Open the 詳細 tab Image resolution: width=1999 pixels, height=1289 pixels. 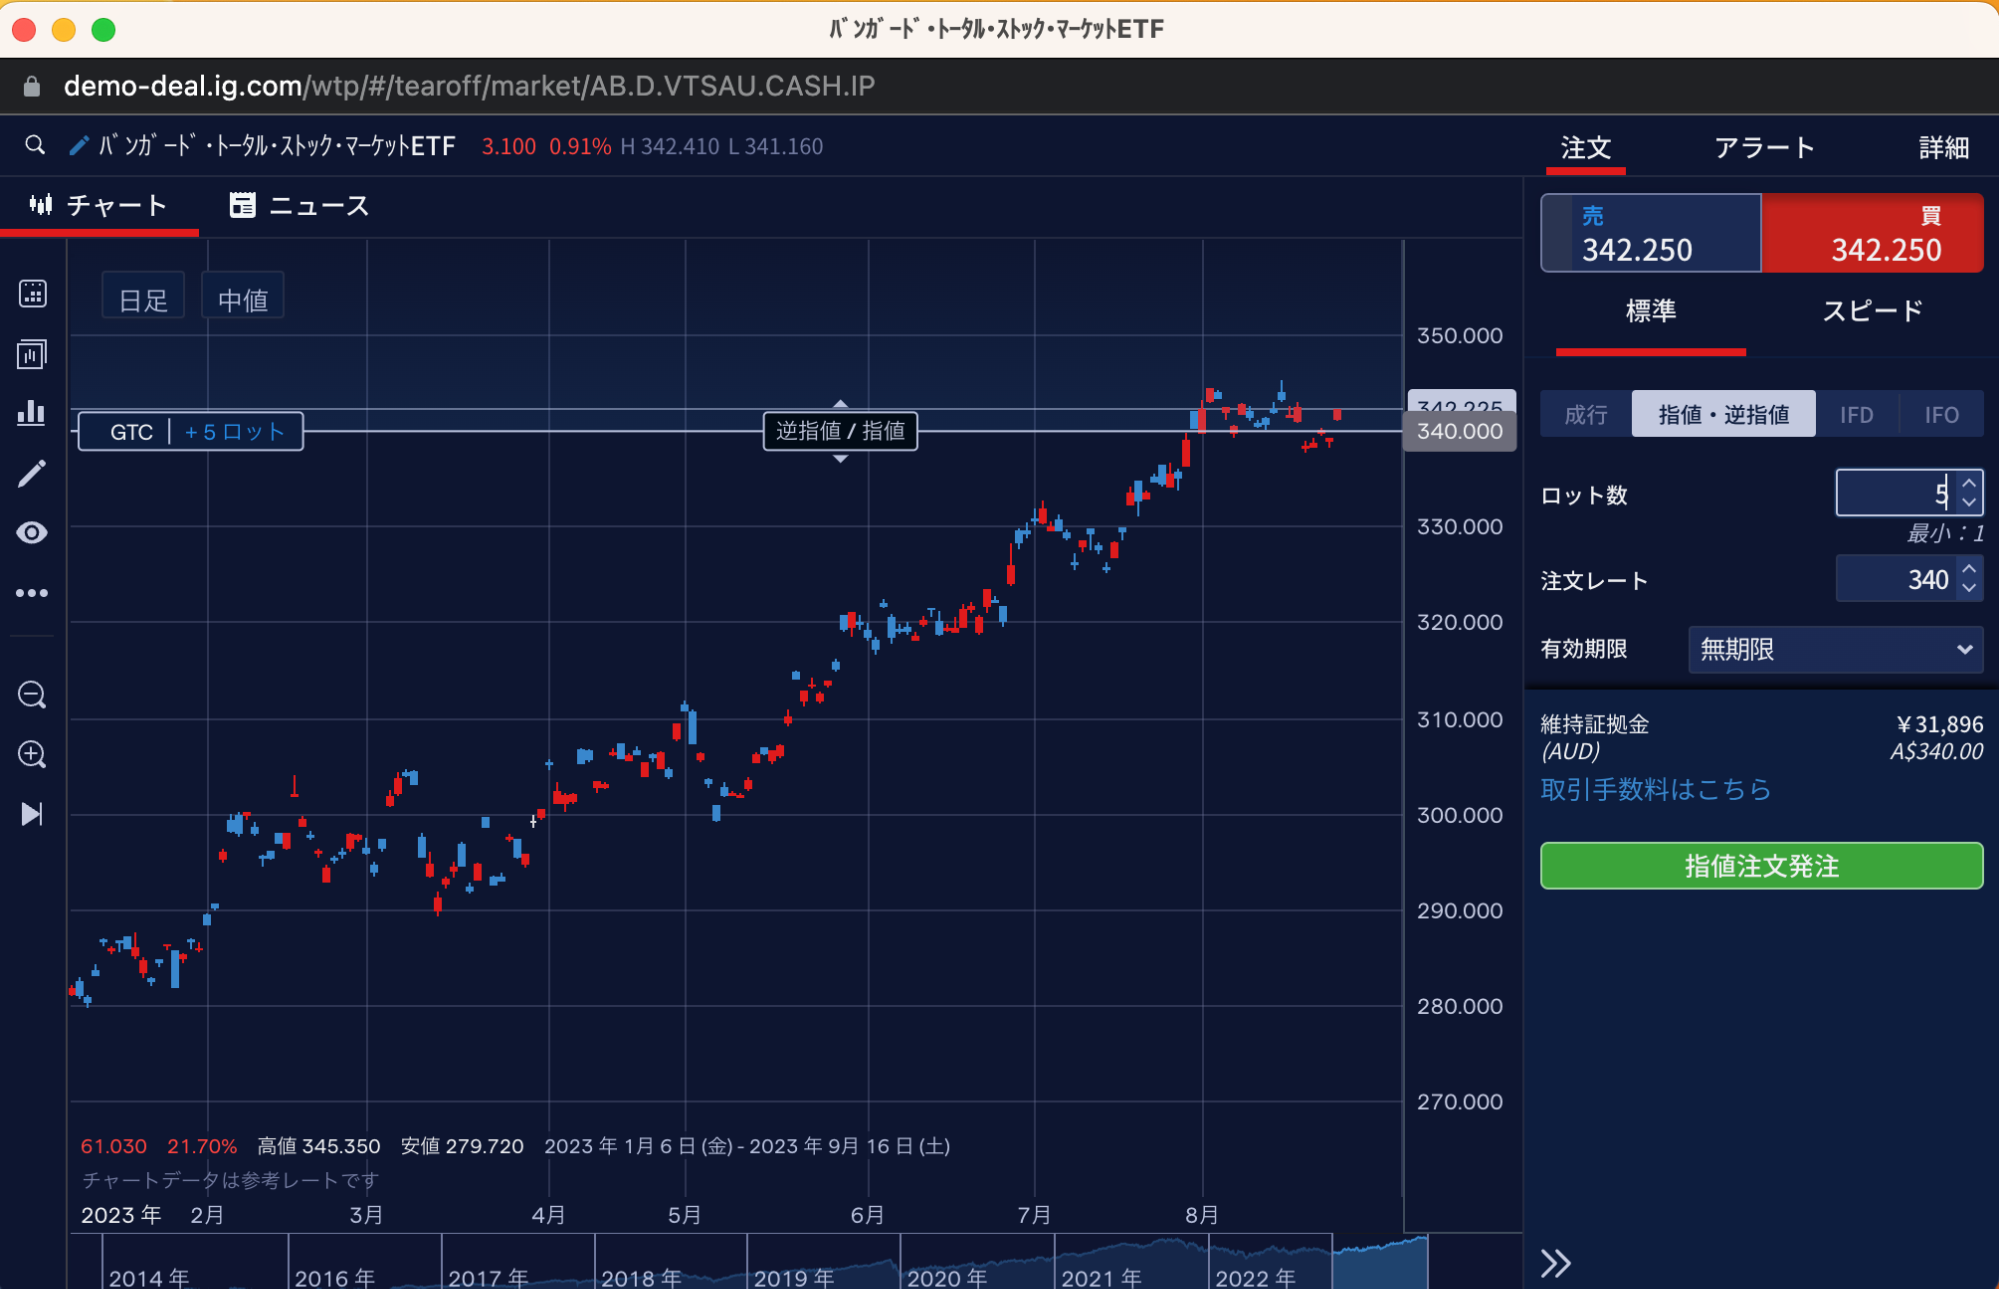coord(1943,148)
